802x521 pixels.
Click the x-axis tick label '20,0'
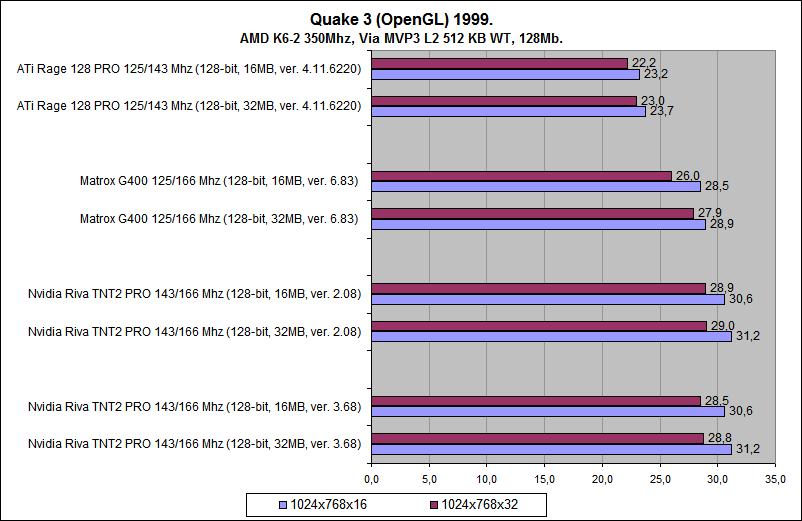pos(603,480)
